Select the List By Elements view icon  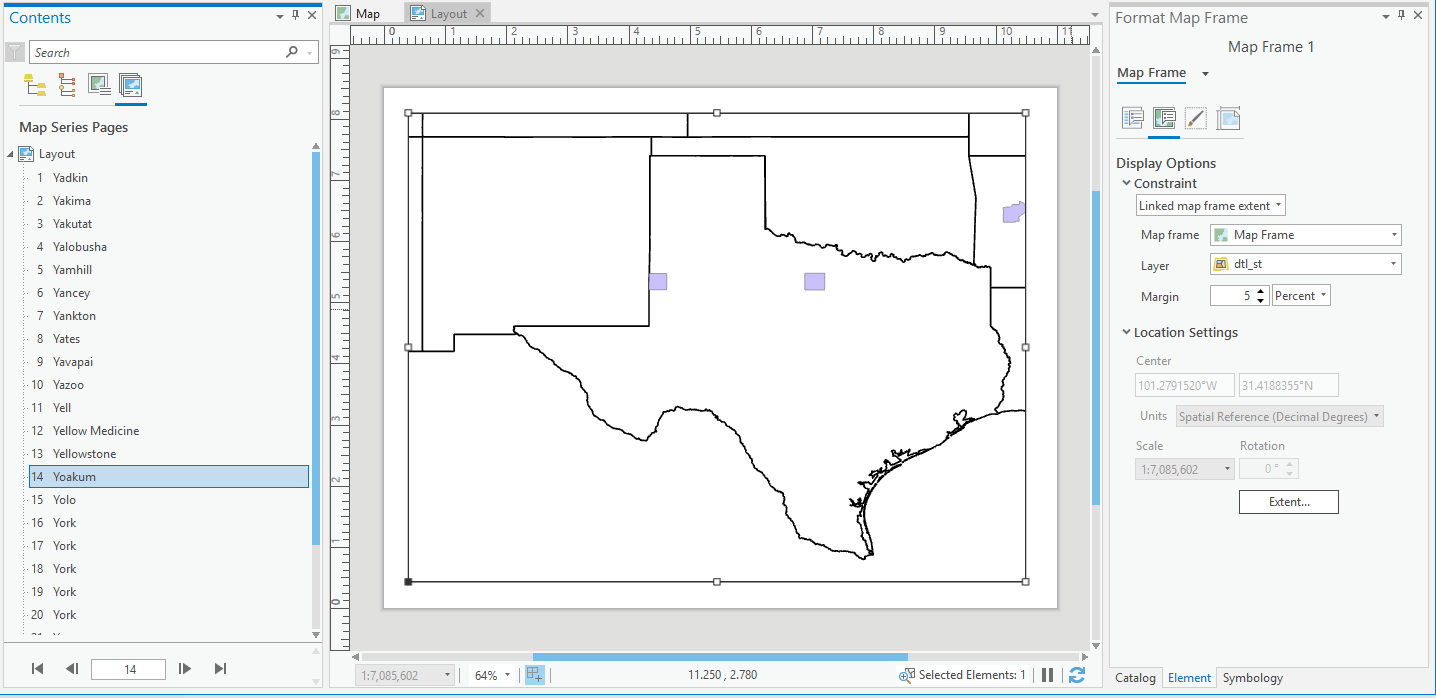tap(67, 85)
